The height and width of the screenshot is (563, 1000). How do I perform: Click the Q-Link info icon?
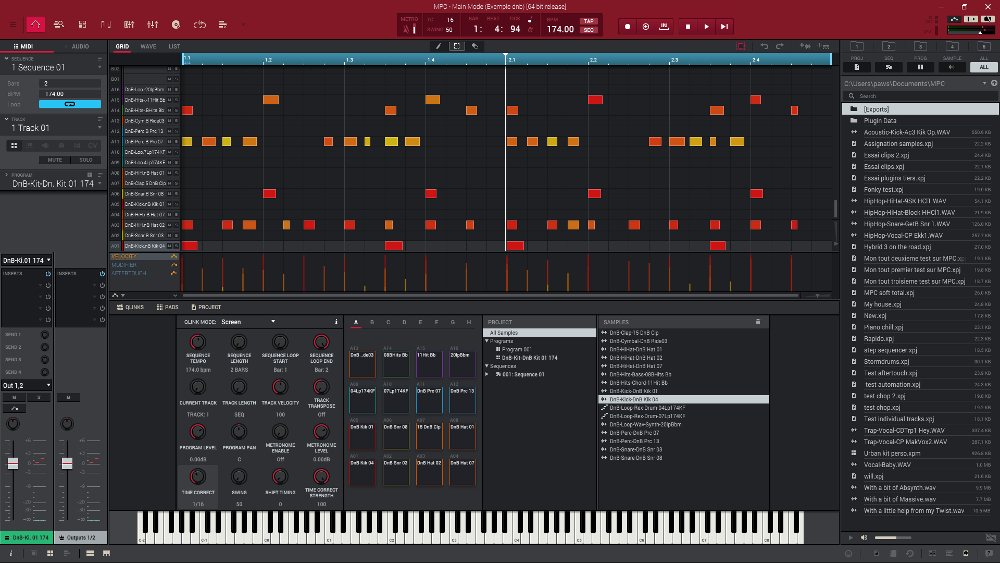336,322
